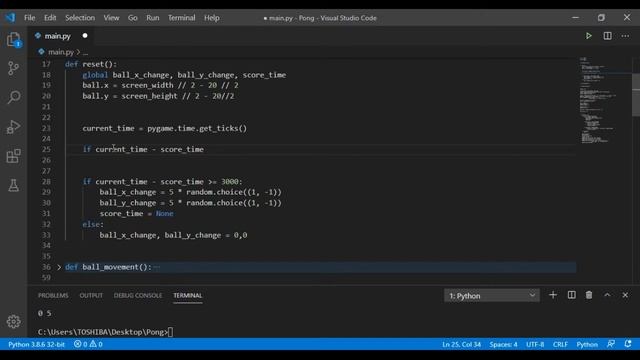Open the Manage settings gear
The height and width of the screenshot is (360, 640).
pyautogui.click(x=13, y=322)
